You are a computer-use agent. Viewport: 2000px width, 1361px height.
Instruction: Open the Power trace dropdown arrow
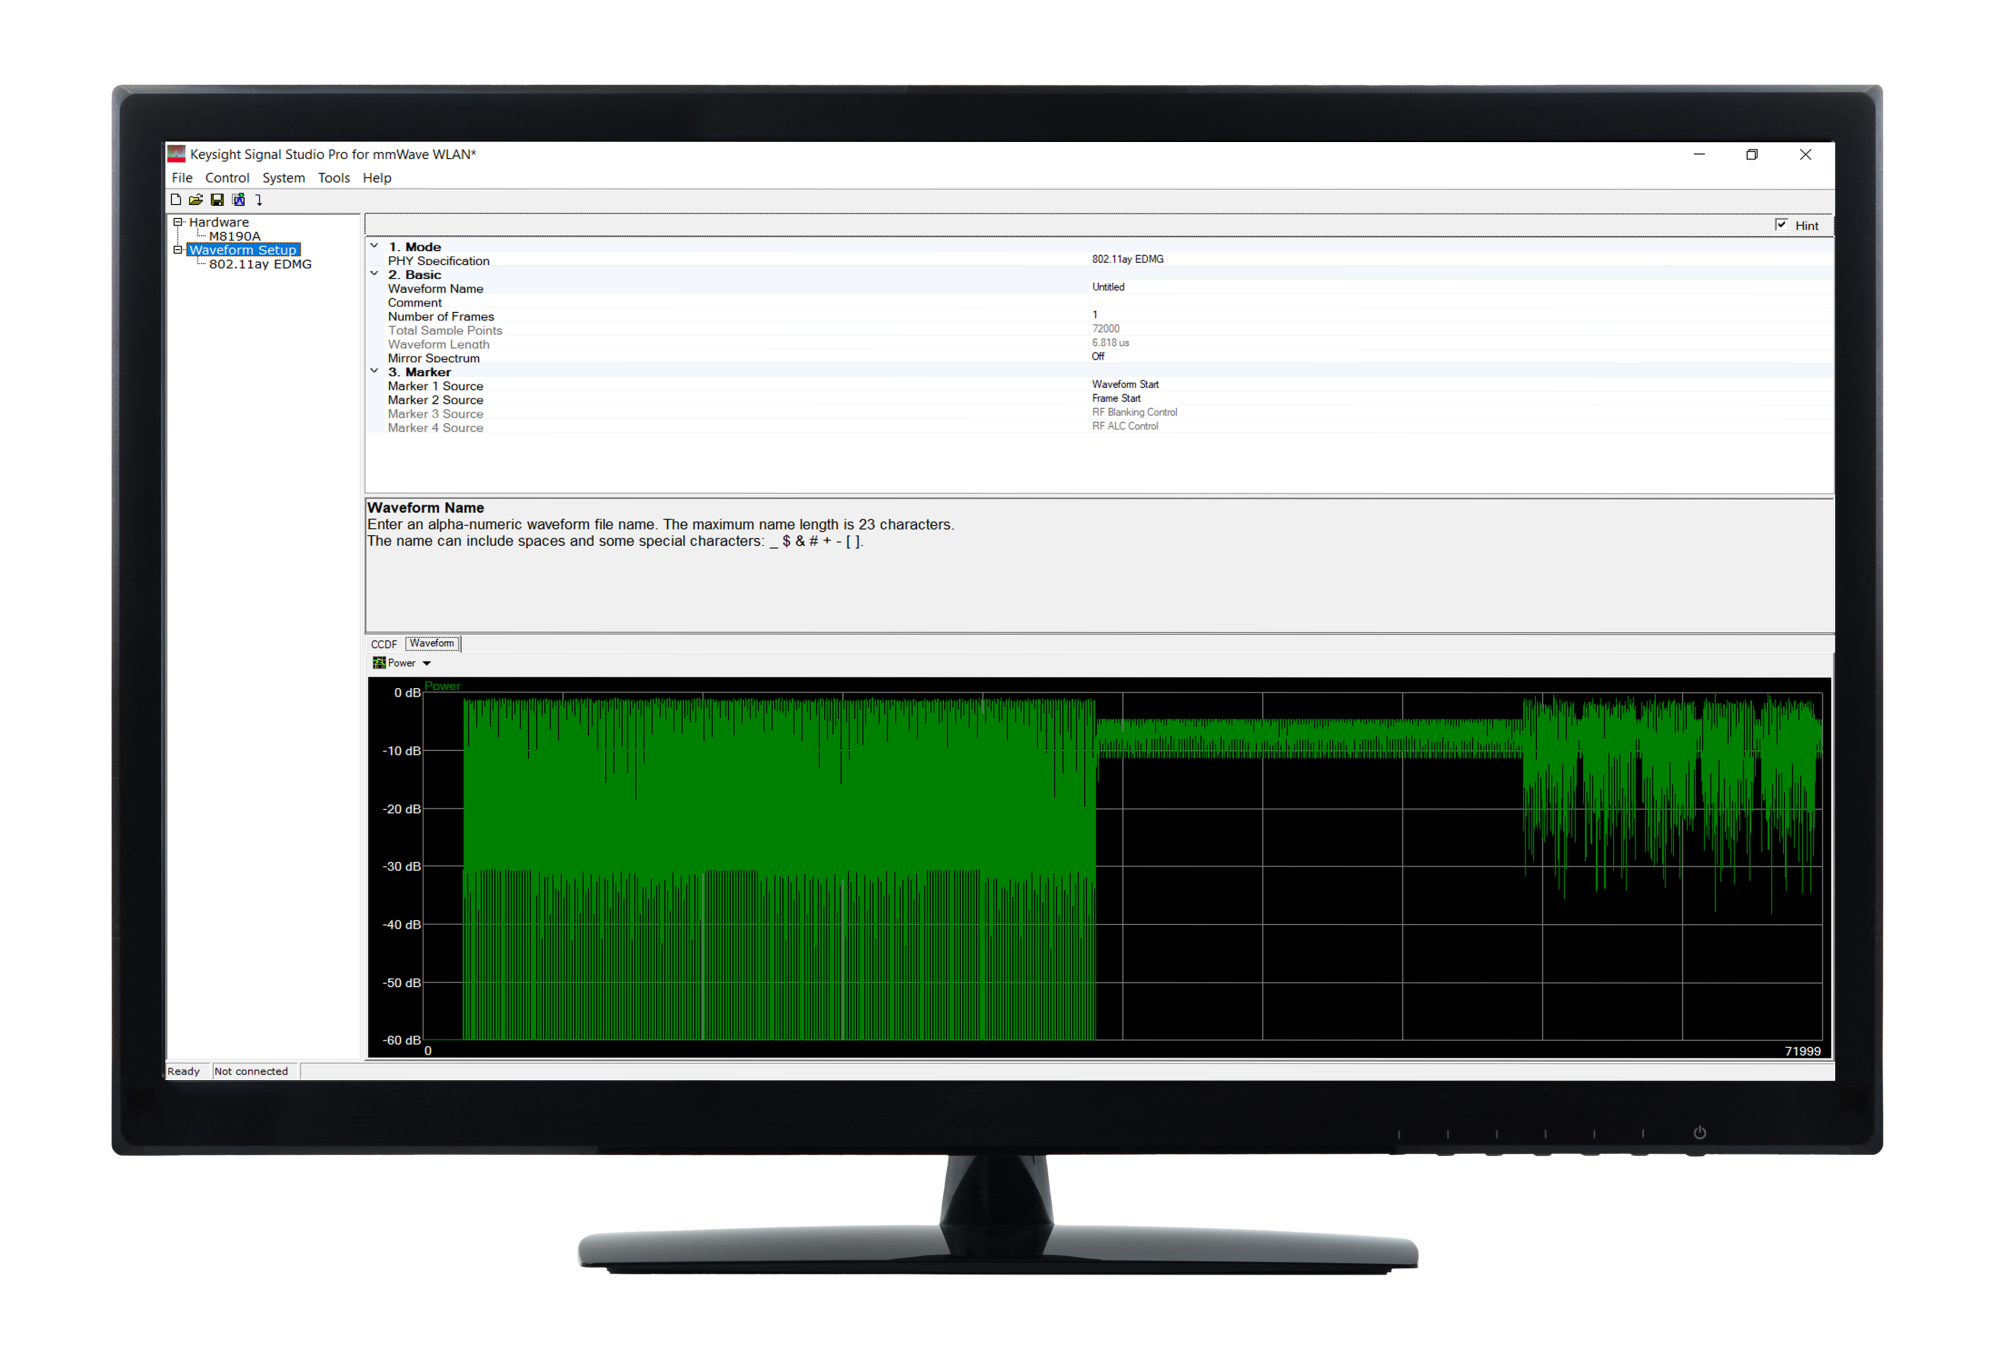pos(427,664)
